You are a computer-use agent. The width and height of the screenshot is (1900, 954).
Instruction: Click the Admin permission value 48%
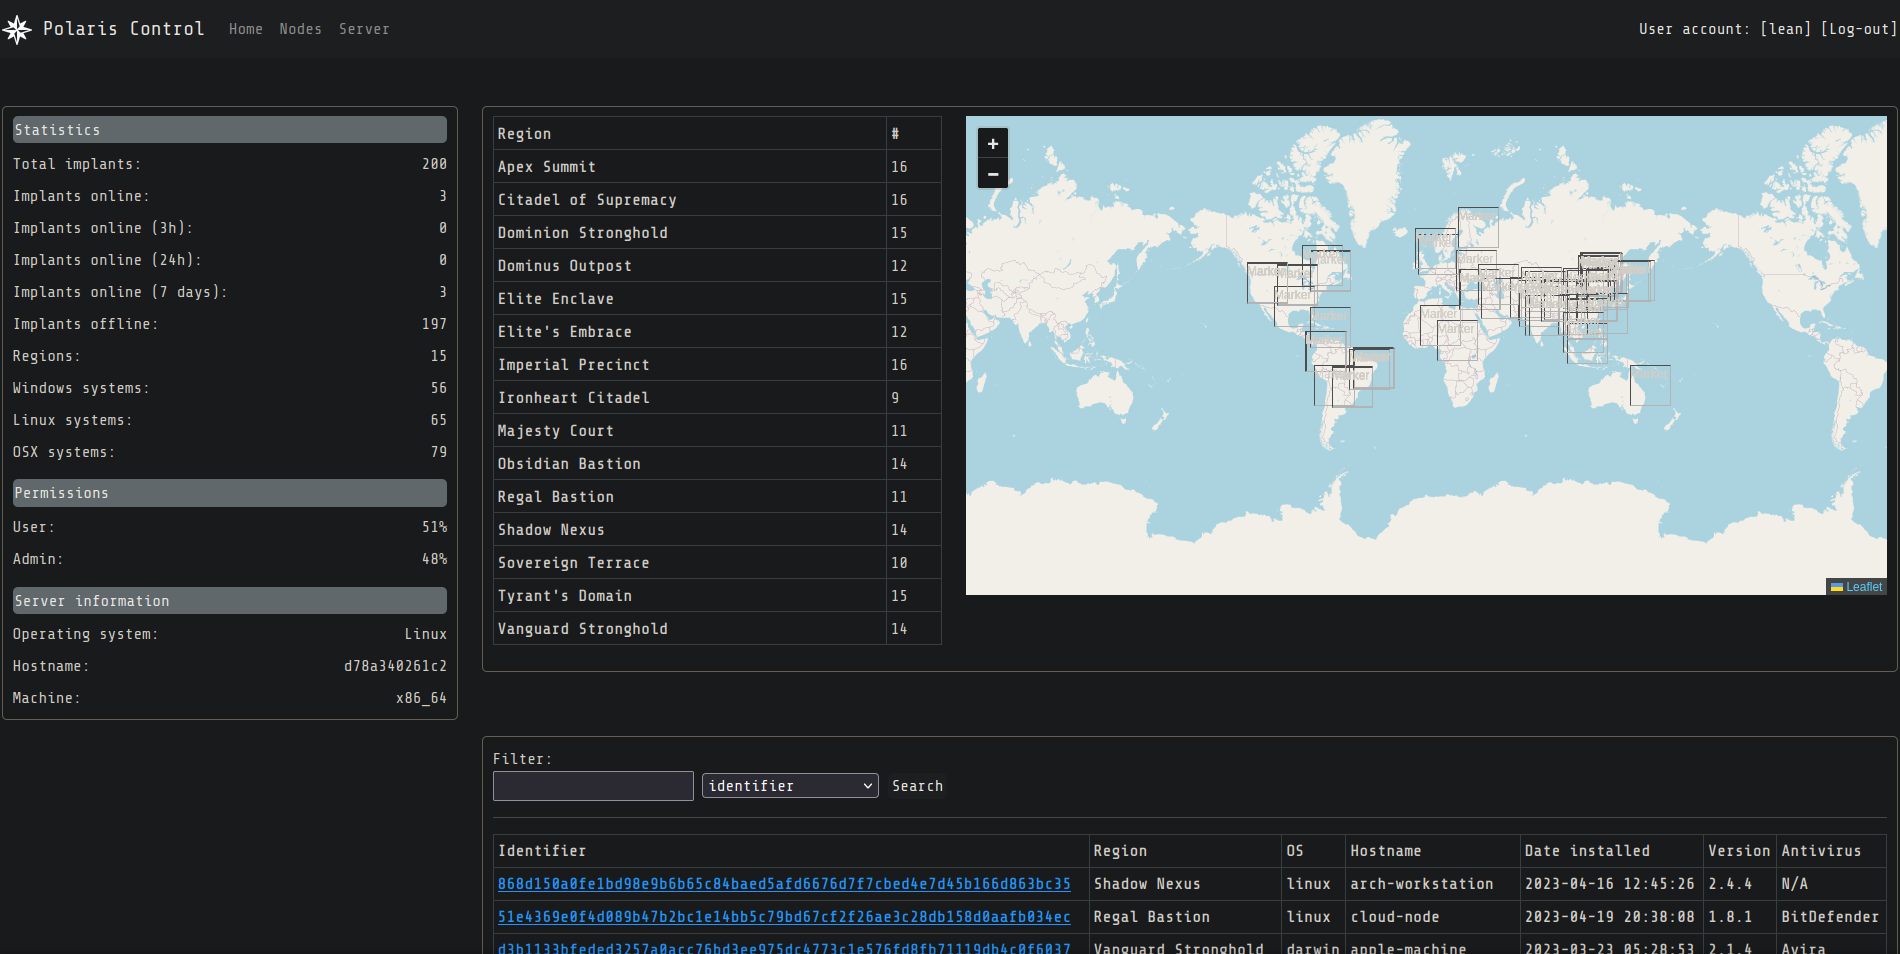tap(434, 559)
